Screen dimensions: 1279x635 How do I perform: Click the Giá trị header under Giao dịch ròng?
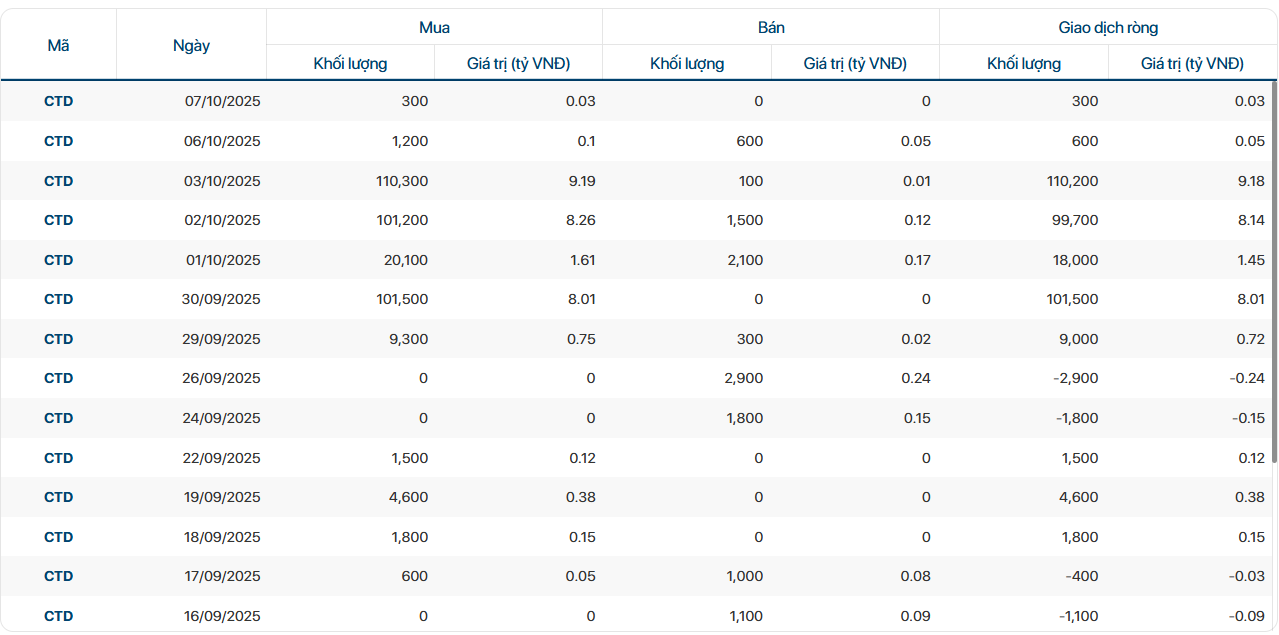1192,63
